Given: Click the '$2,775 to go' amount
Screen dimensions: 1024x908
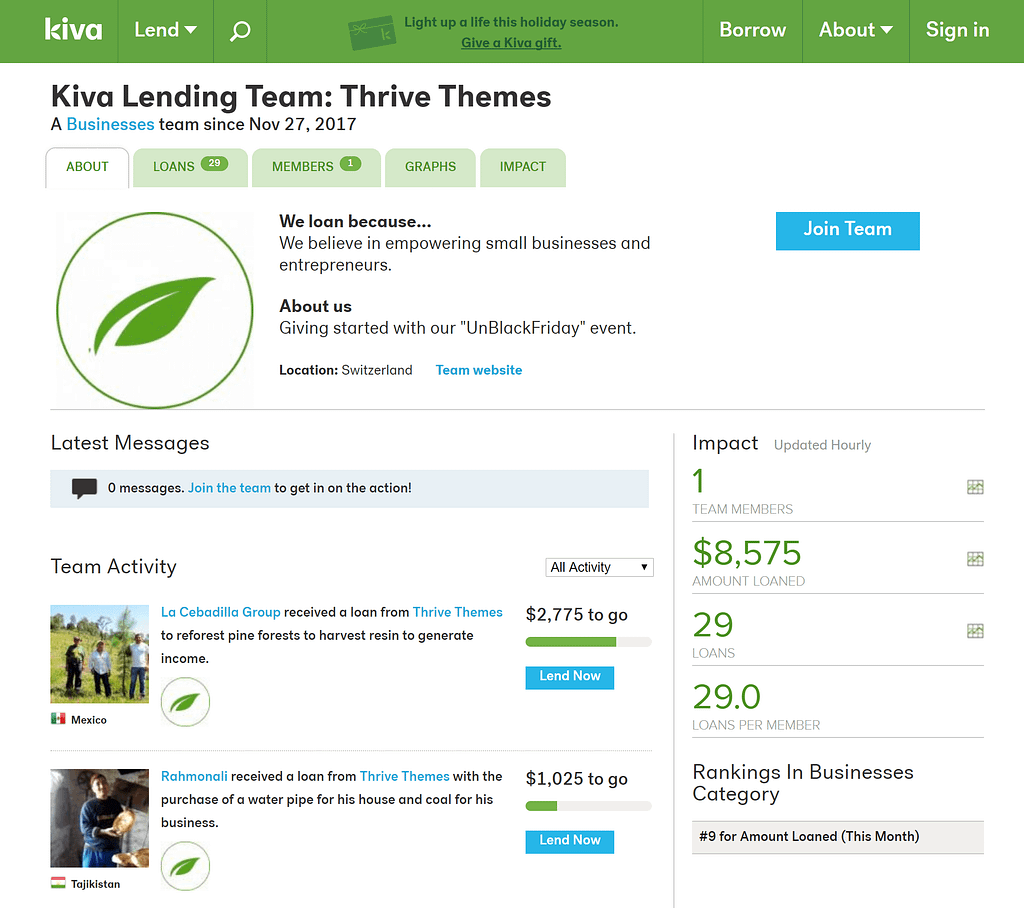Looking at the screenshot, I should coord(577,615).
